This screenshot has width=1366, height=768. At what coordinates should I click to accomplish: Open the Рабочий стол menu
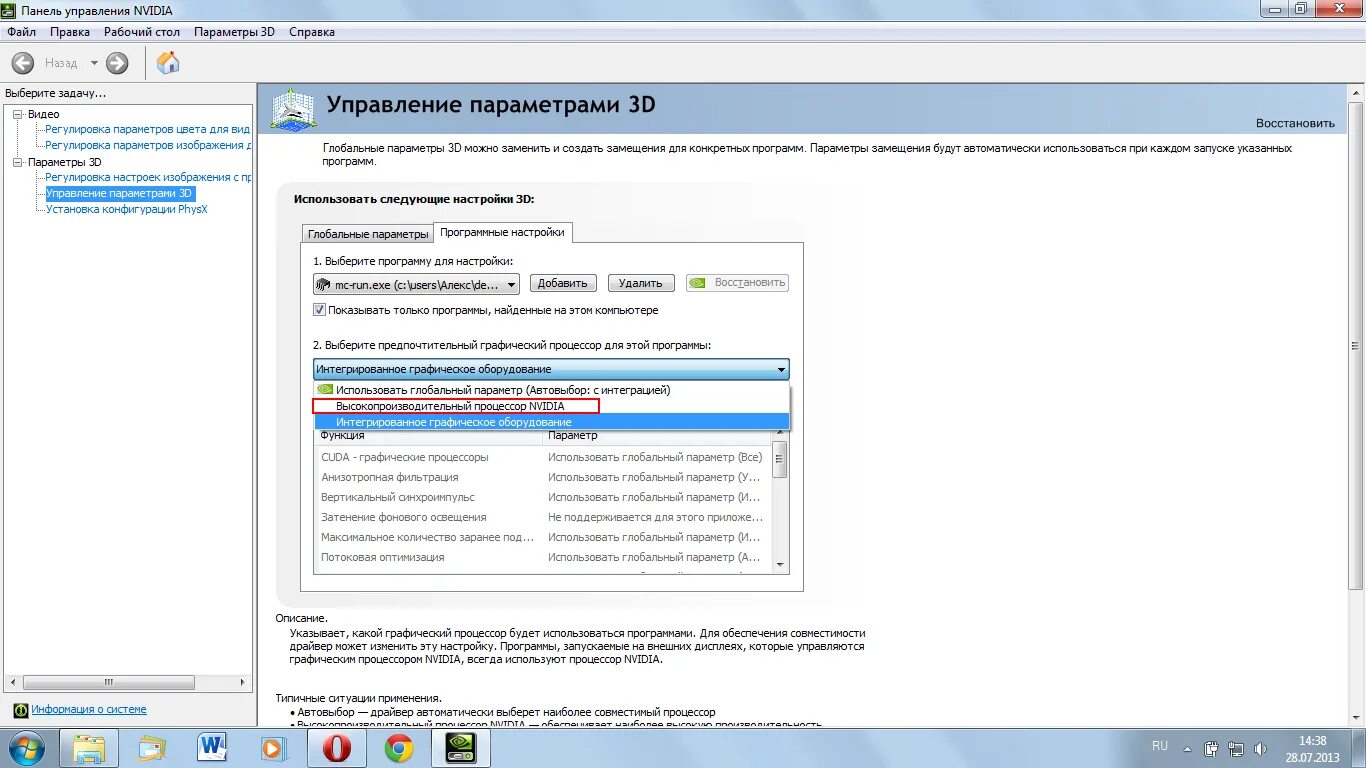coord(142,32)
